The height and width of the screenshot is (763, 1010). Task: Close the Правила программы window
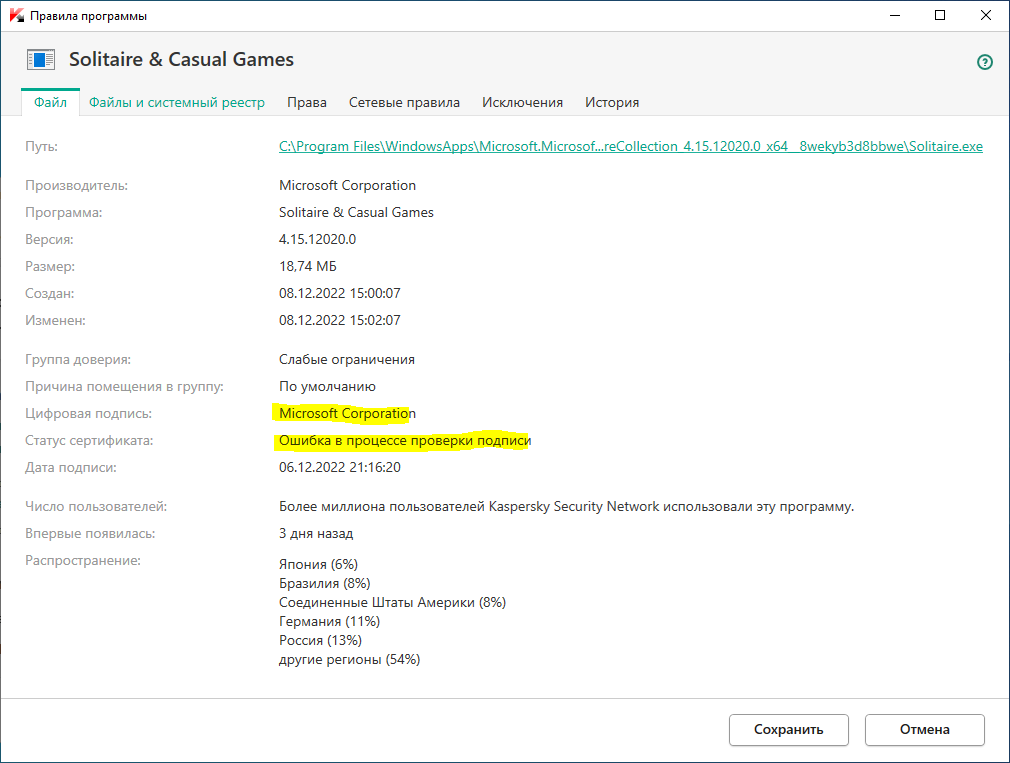click(986, 15)
